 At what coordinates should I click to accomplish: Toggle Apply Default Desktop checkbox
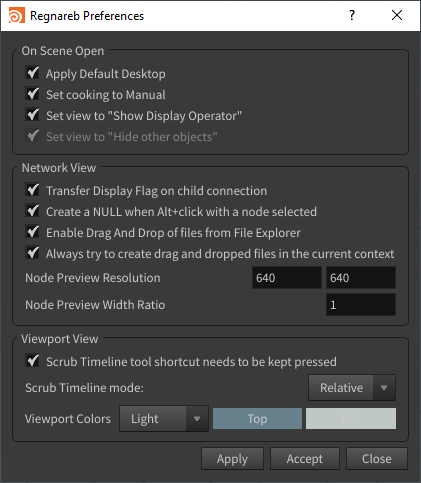coord(33,73)
